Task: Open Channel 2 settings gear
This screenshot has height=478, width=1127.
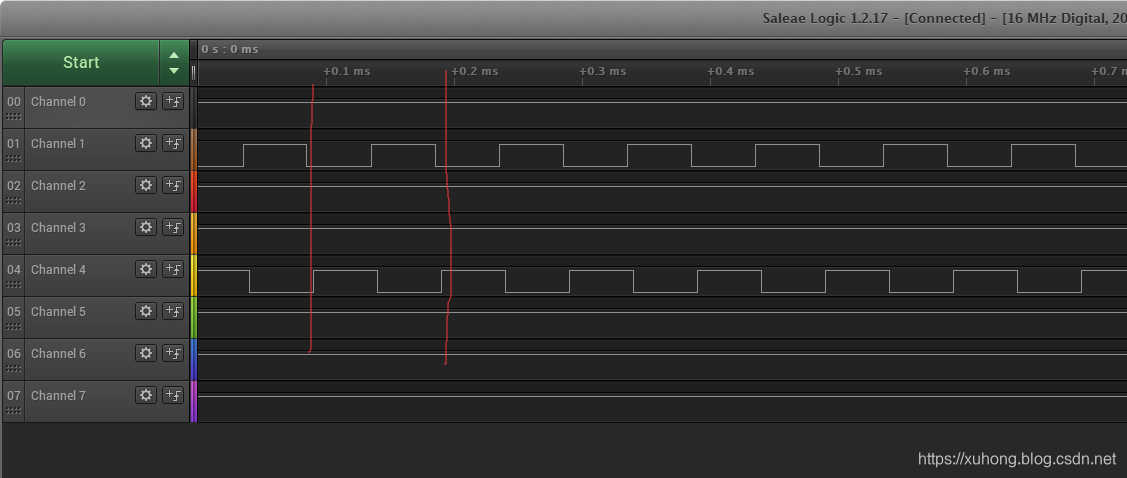Action: point(146,185)
